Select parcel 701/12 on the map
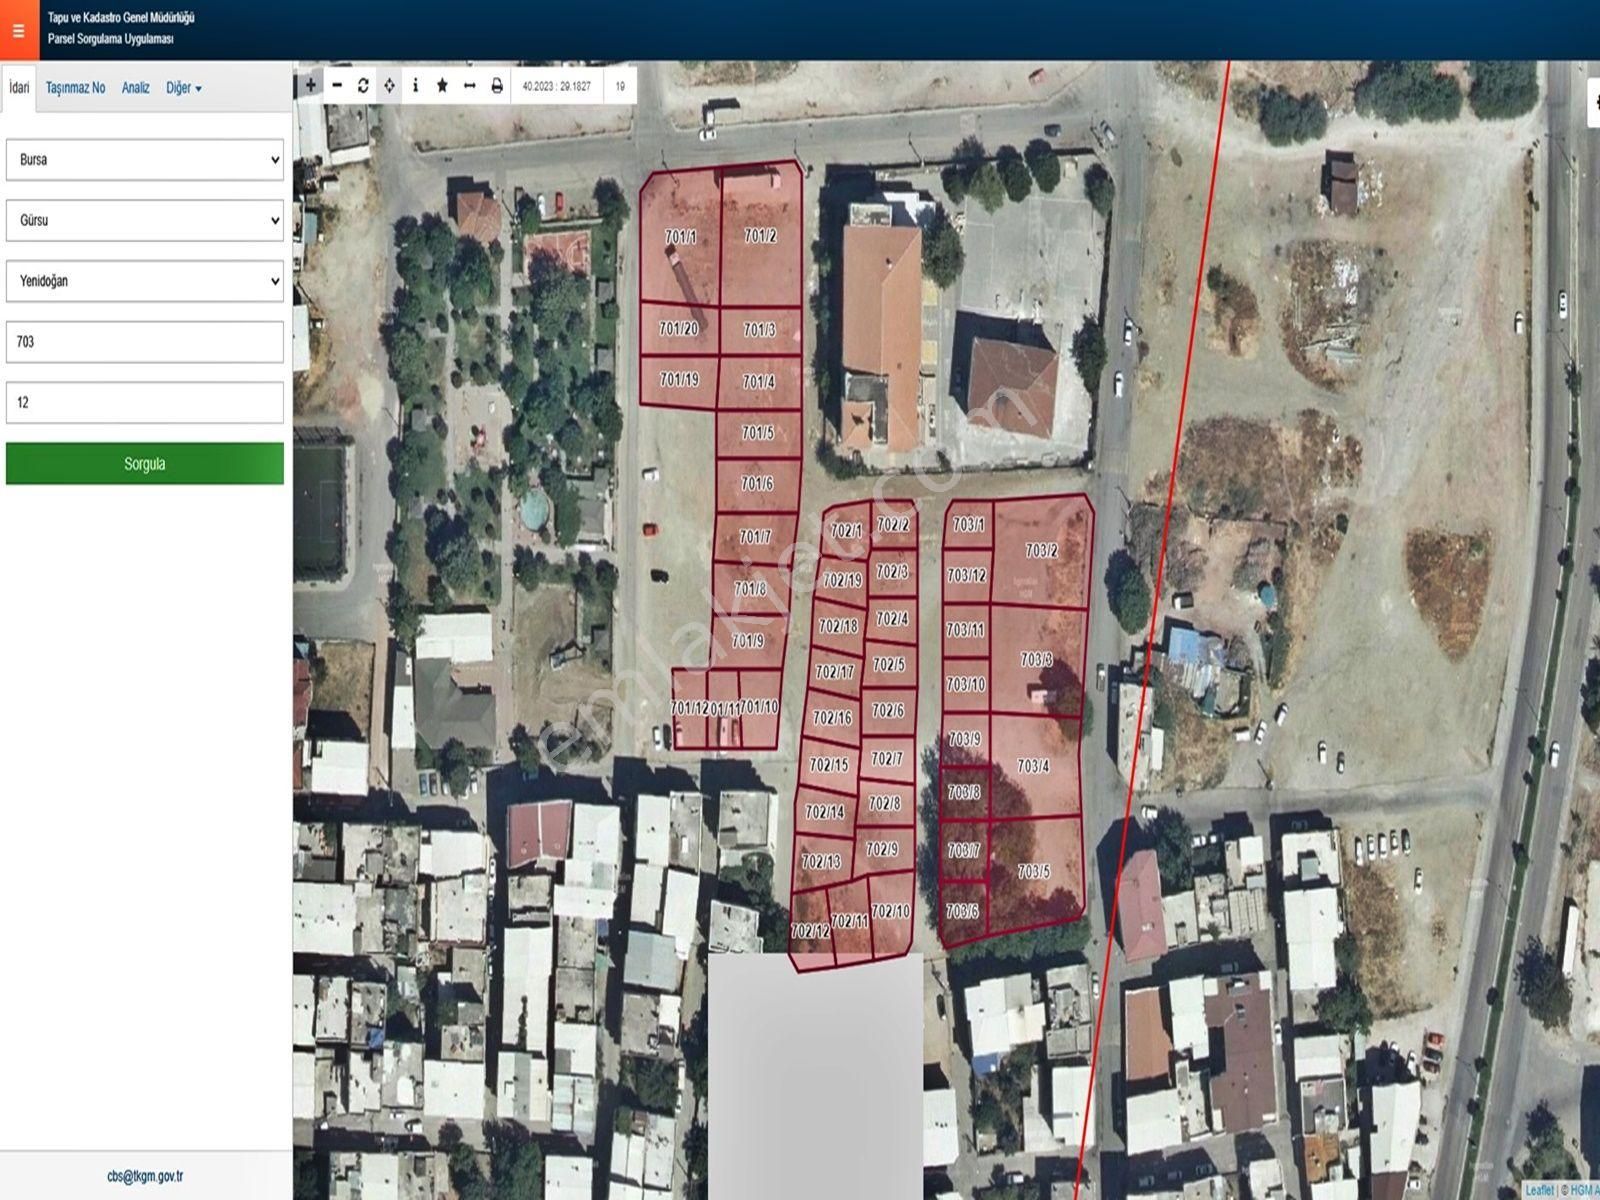1600x1200 pixels. (688, 708)
